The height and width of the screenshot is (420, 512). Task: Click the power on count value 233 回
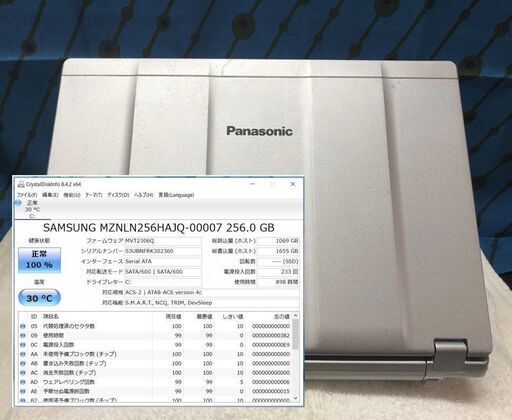(278, 272)
